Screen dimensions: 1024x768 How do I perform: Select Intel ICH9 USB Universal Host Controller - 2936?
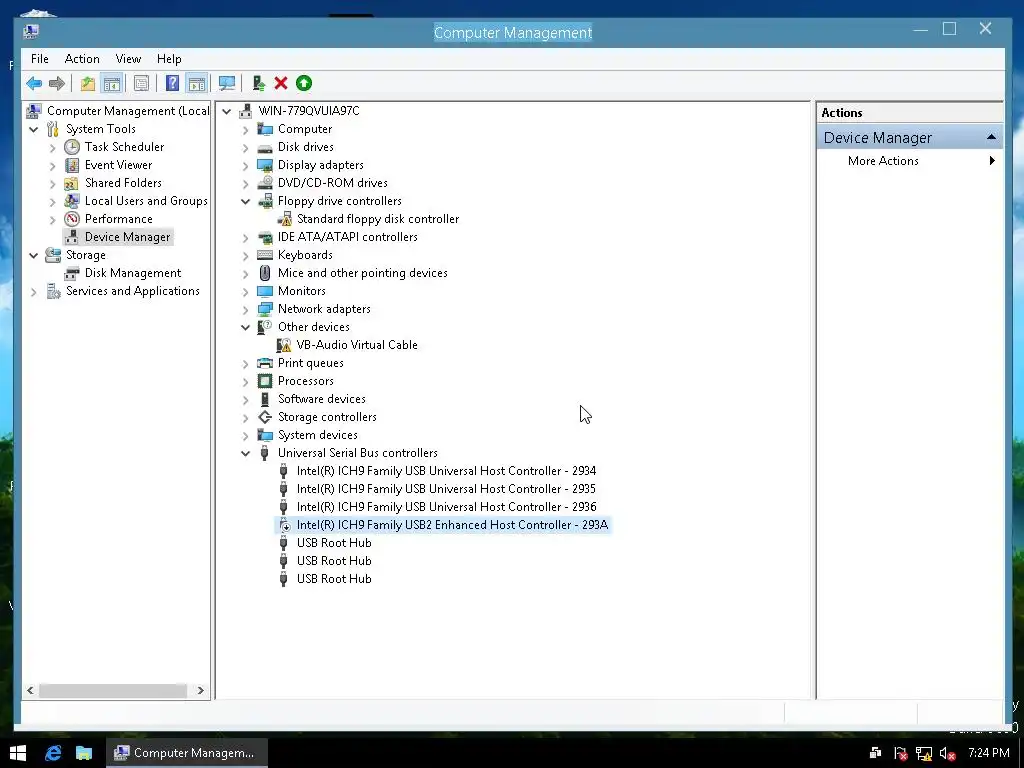pyautogui.click(x=446, y=507)
